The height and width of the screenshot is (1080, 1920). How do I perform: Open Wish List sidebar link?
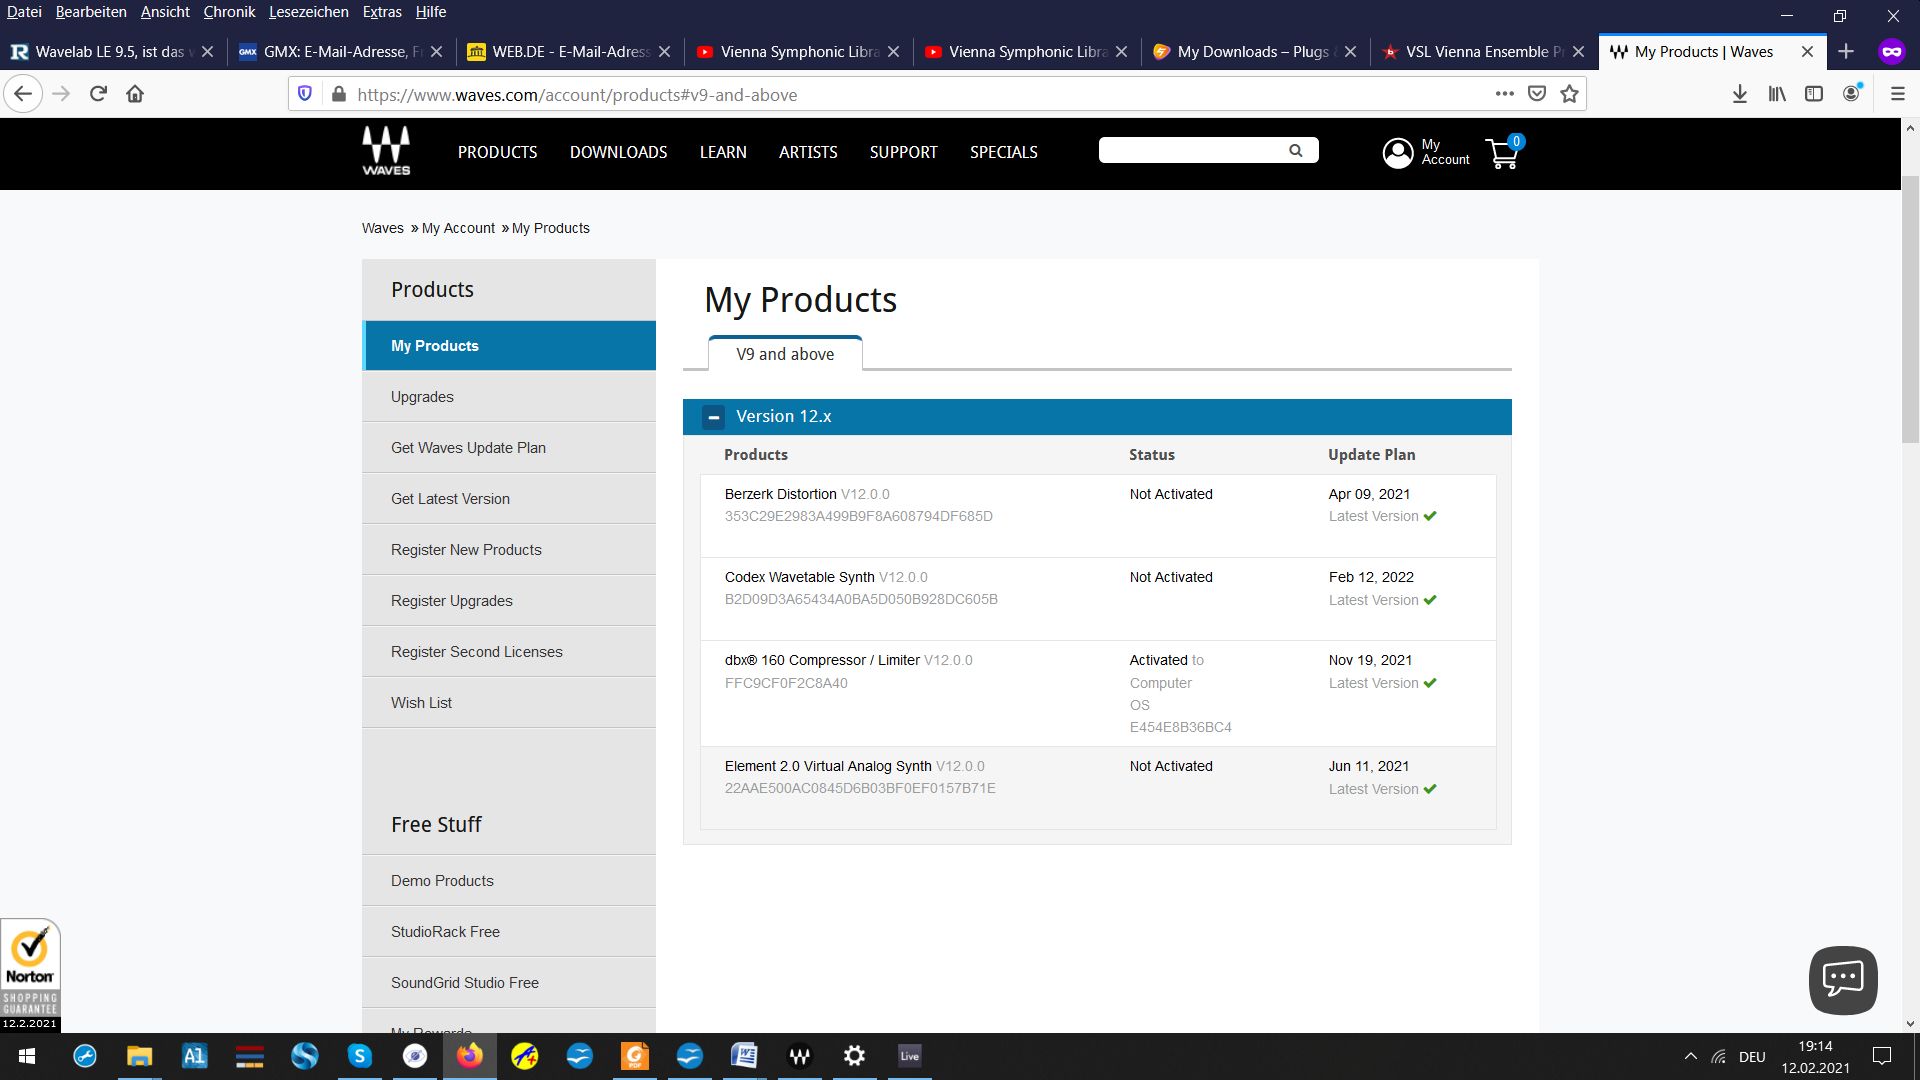point(509,703)
